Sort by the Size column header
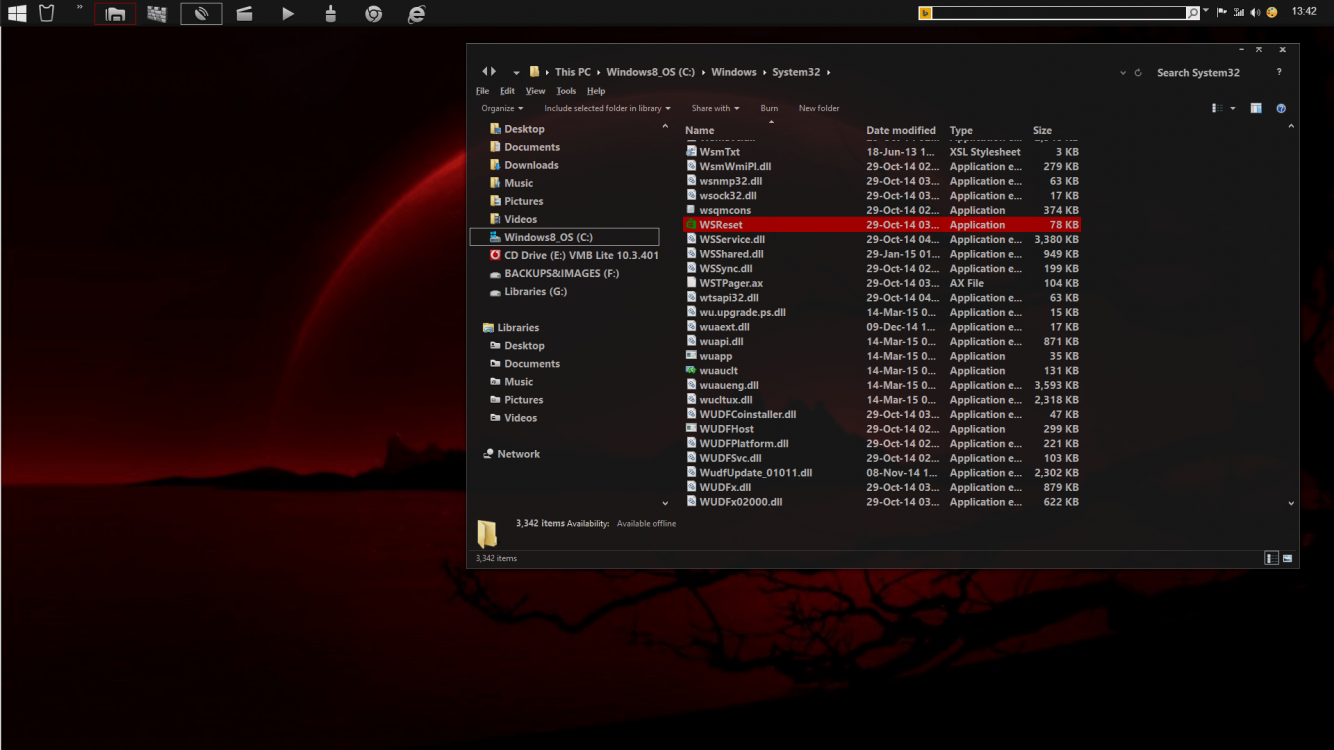Image resolution: width=1334 pixels, height=750 pixels. [x=1042, y=131]
